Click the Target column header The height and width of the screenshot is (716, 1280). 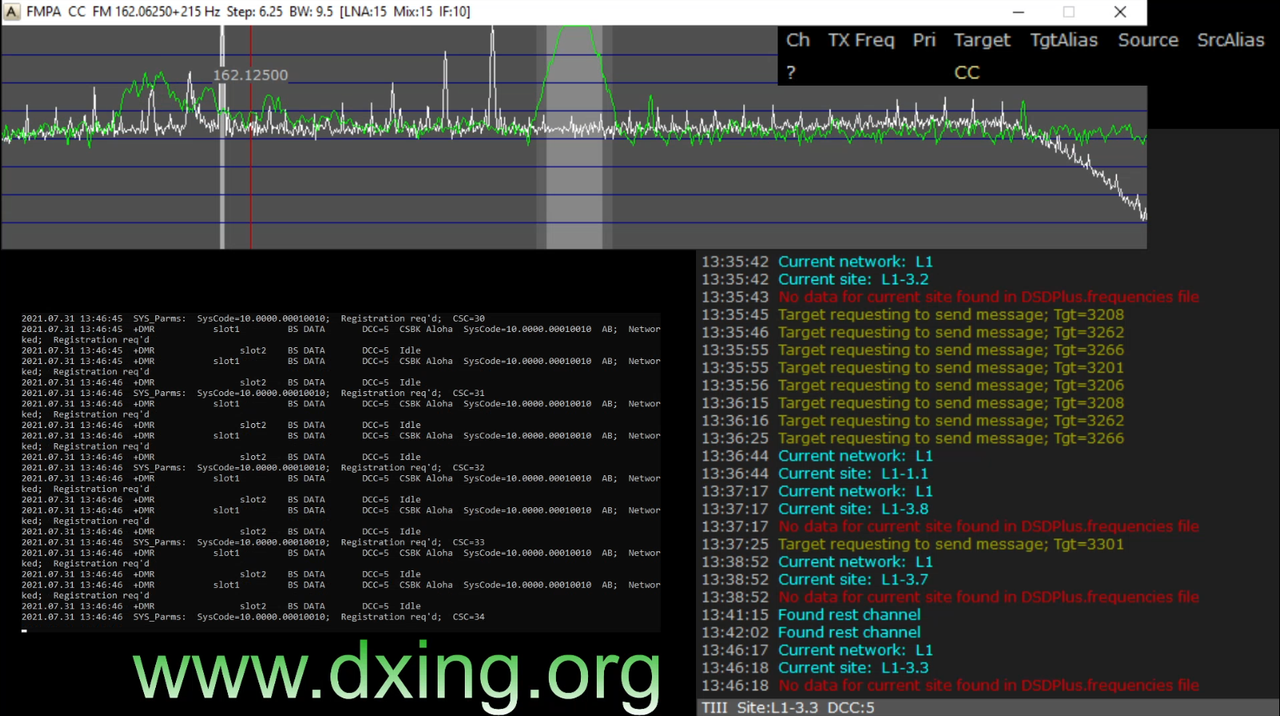pyautogui.click(x=982, y=40)
